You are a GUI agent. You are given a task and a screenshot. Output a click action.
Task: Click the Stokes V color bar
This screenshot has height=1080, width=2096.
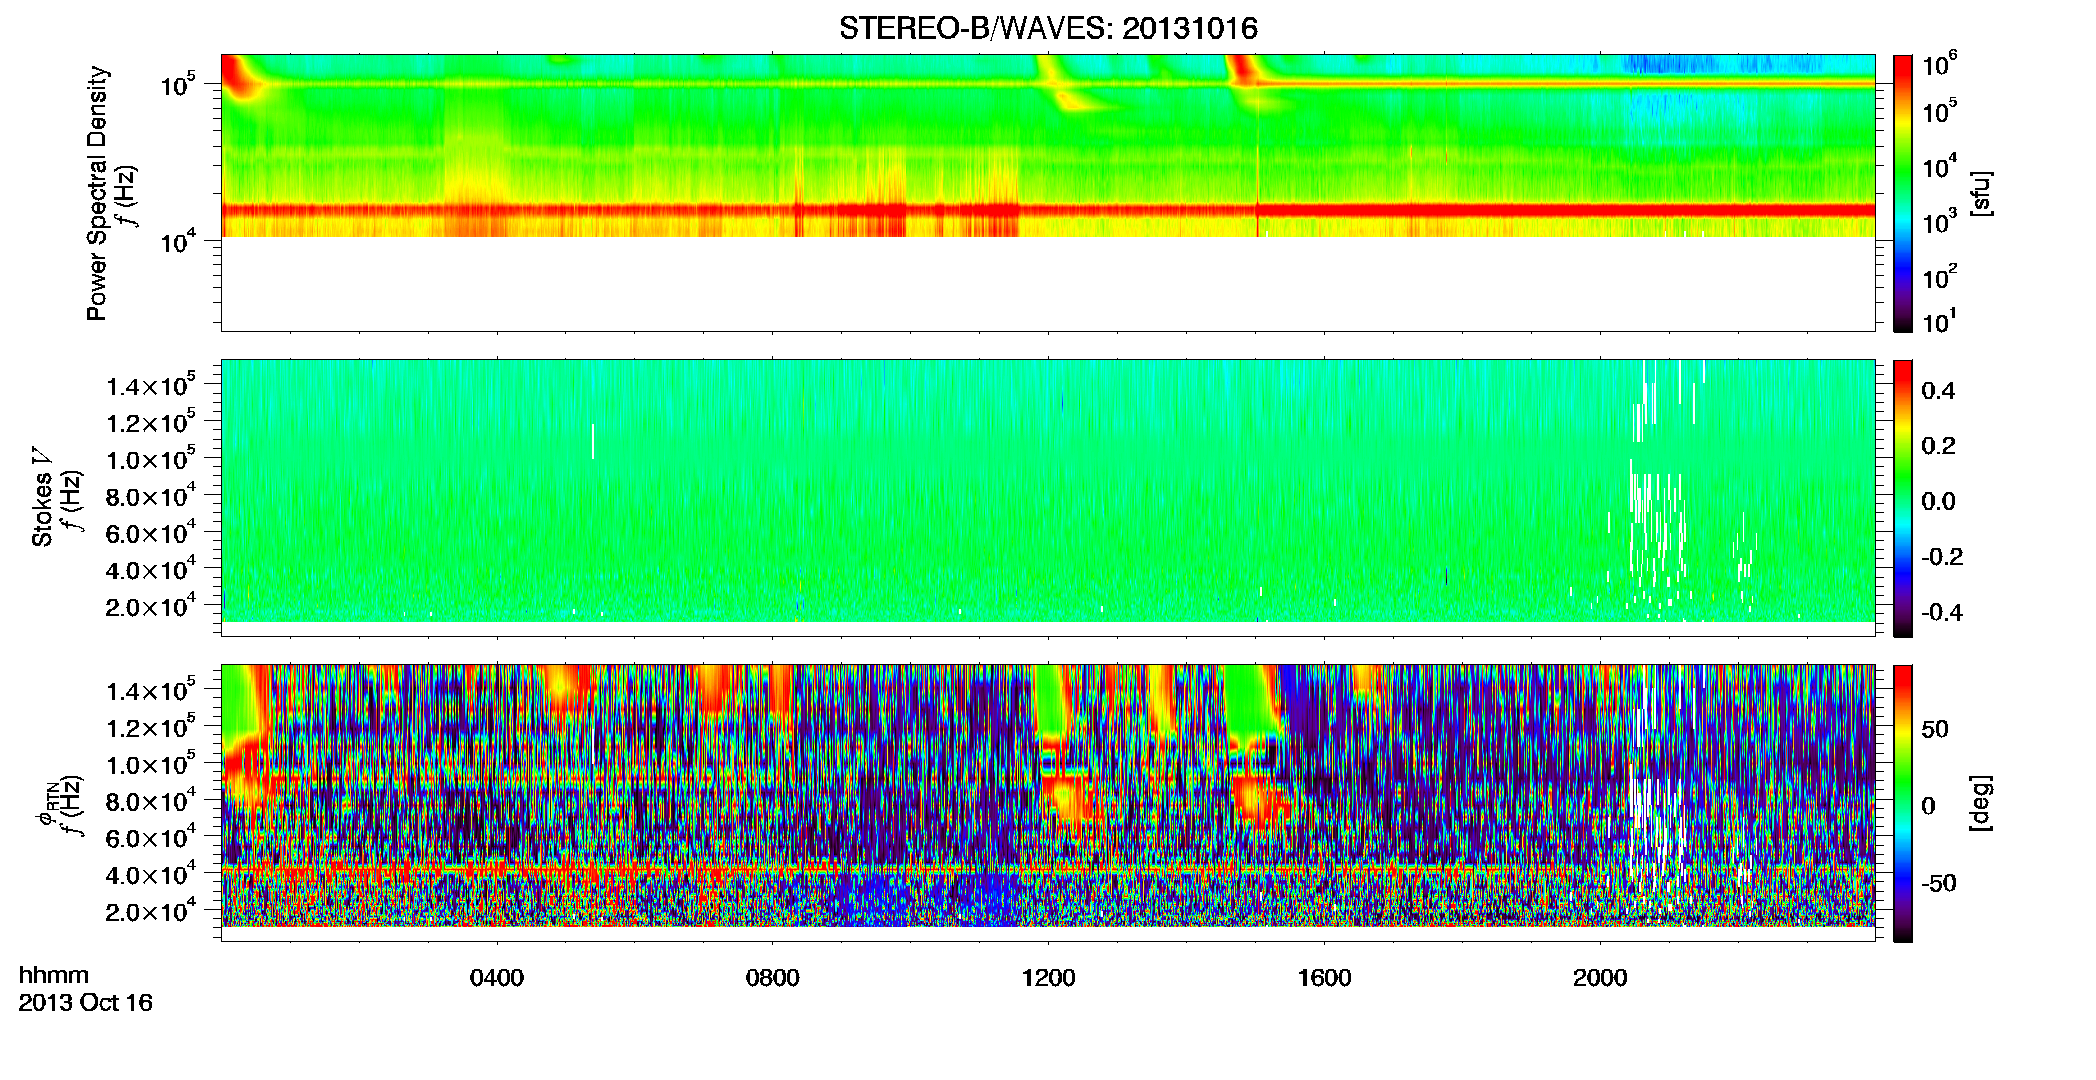(1903, 498)
